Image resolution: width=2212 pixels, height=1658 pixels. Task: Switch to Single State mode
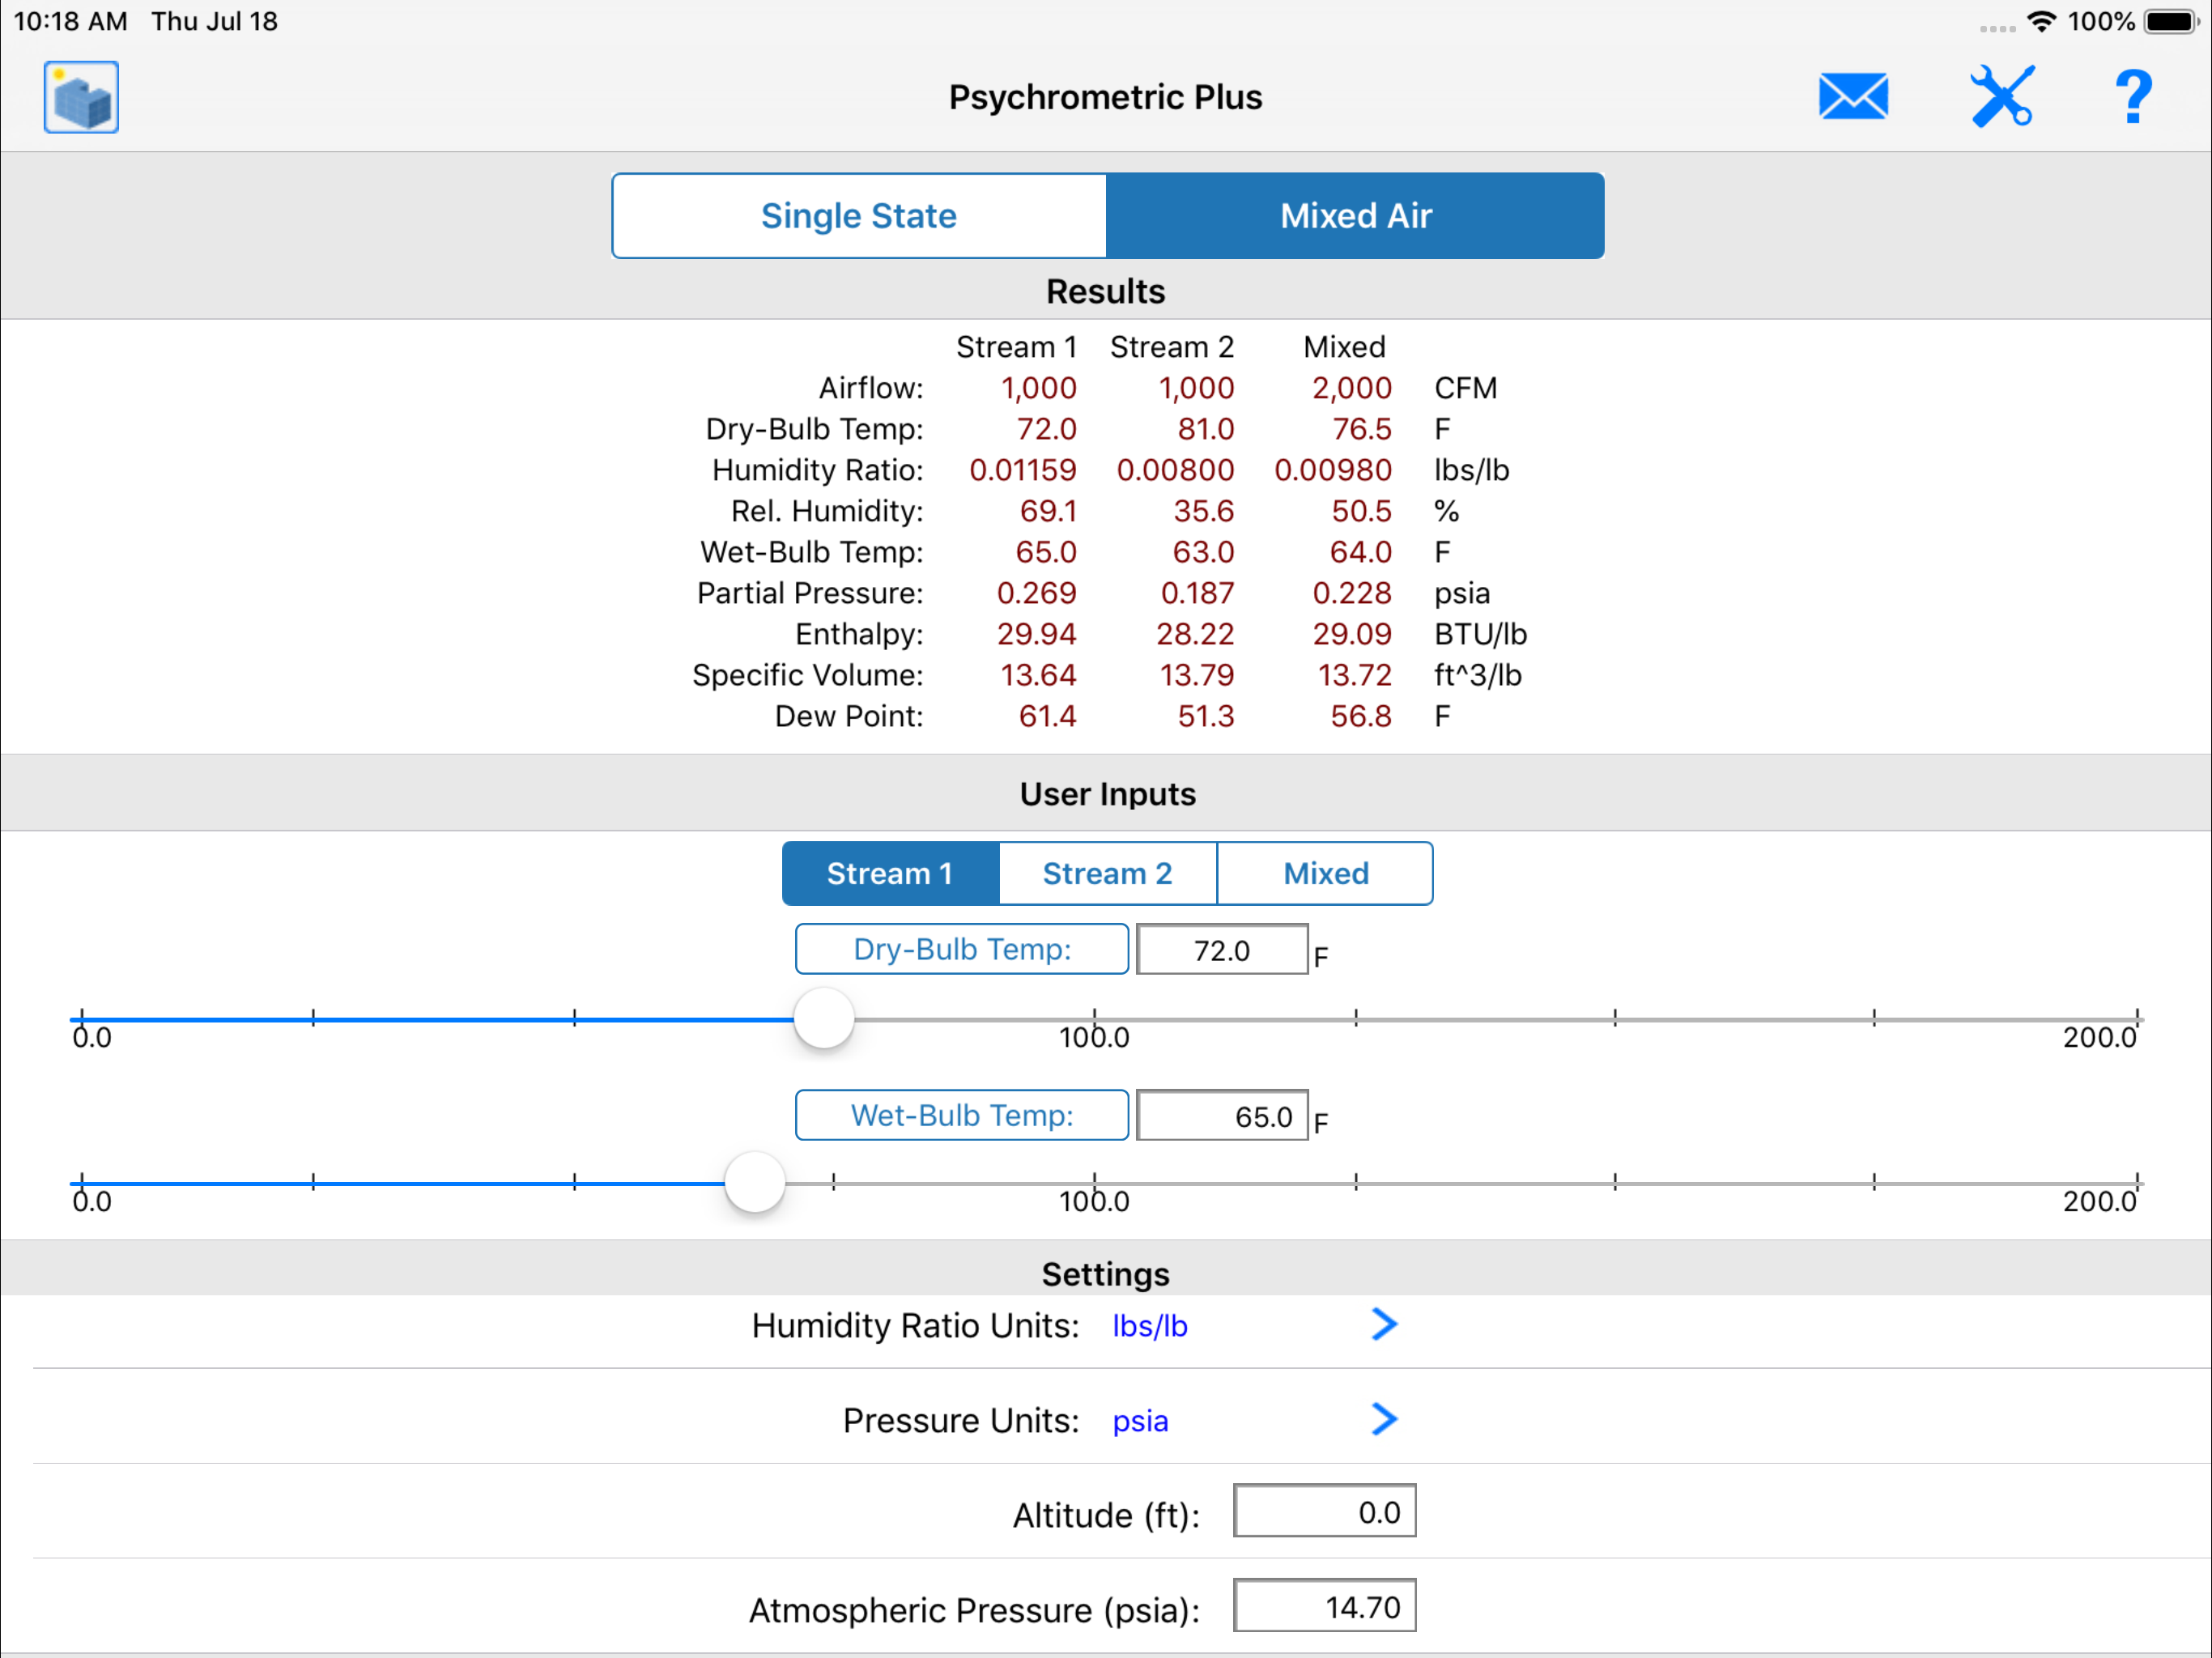pyautogui.click(x=859, y=216)
